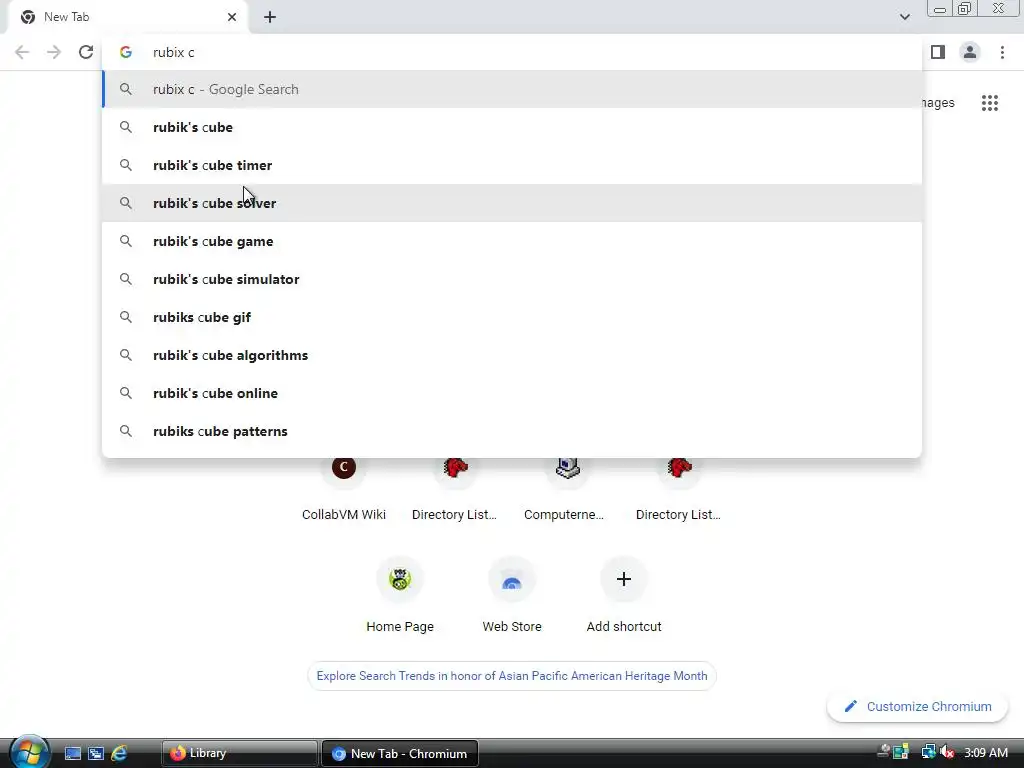Click the muted volume tray icon

[x=947, y=753]
